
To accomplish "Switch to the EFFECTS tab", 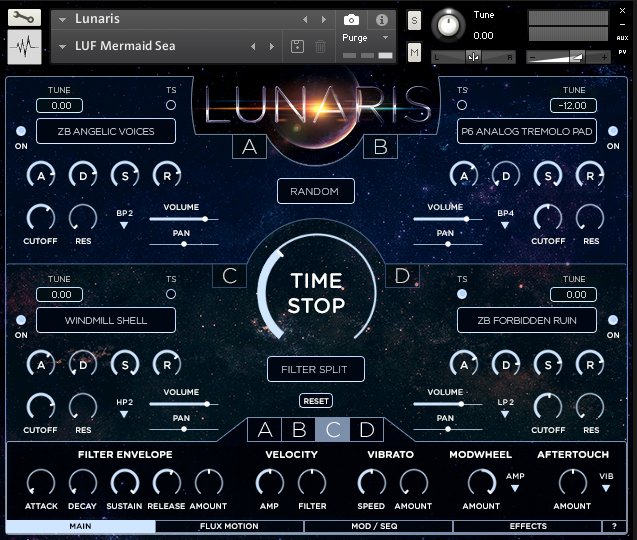I will pos(527,526).
